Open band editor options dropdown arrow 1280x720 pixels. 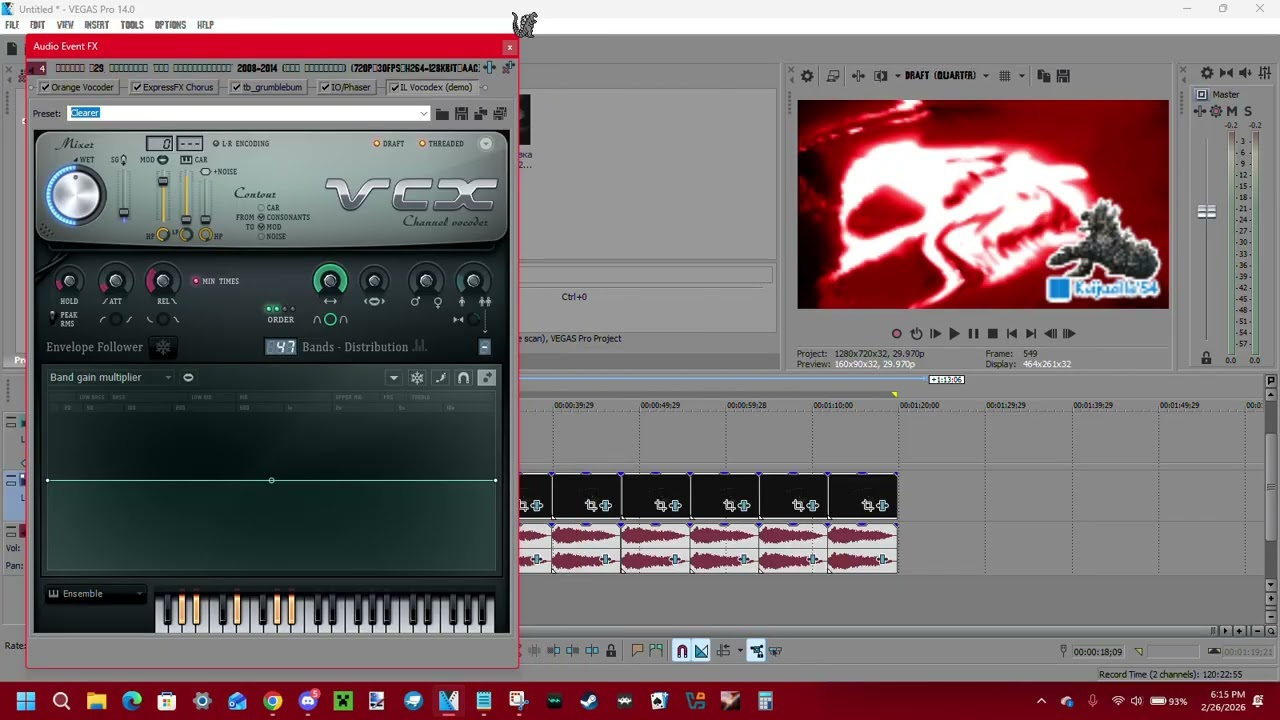click(x=394, y=378)
